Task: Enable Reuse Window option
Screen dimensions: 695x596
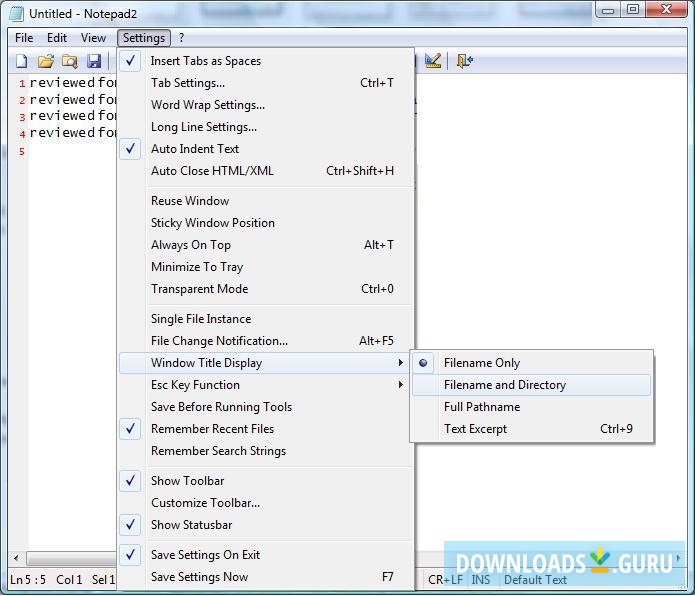Action: click(266, 201)
